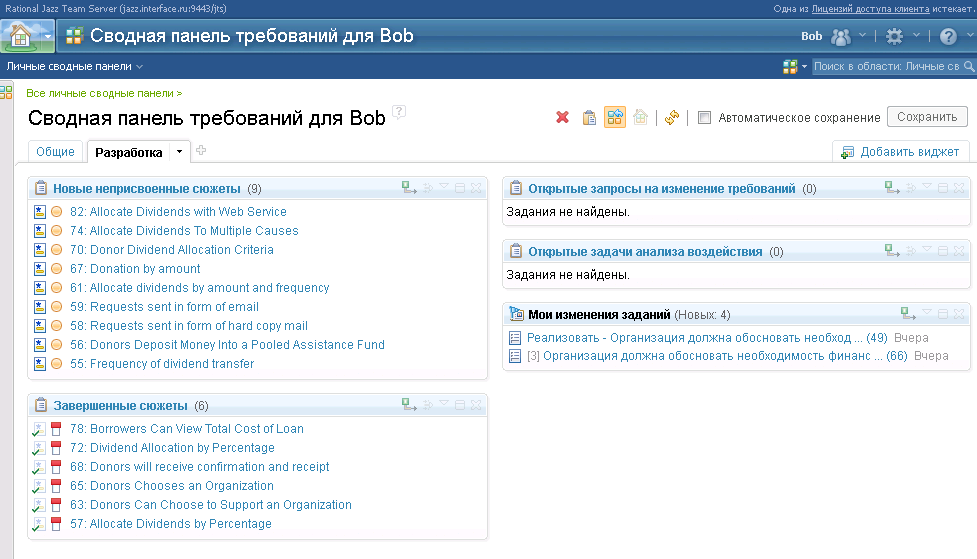Screen dimensions: 977x559
Task: Click Мои изменения заданий widget action icon
Action: [908, 313]
